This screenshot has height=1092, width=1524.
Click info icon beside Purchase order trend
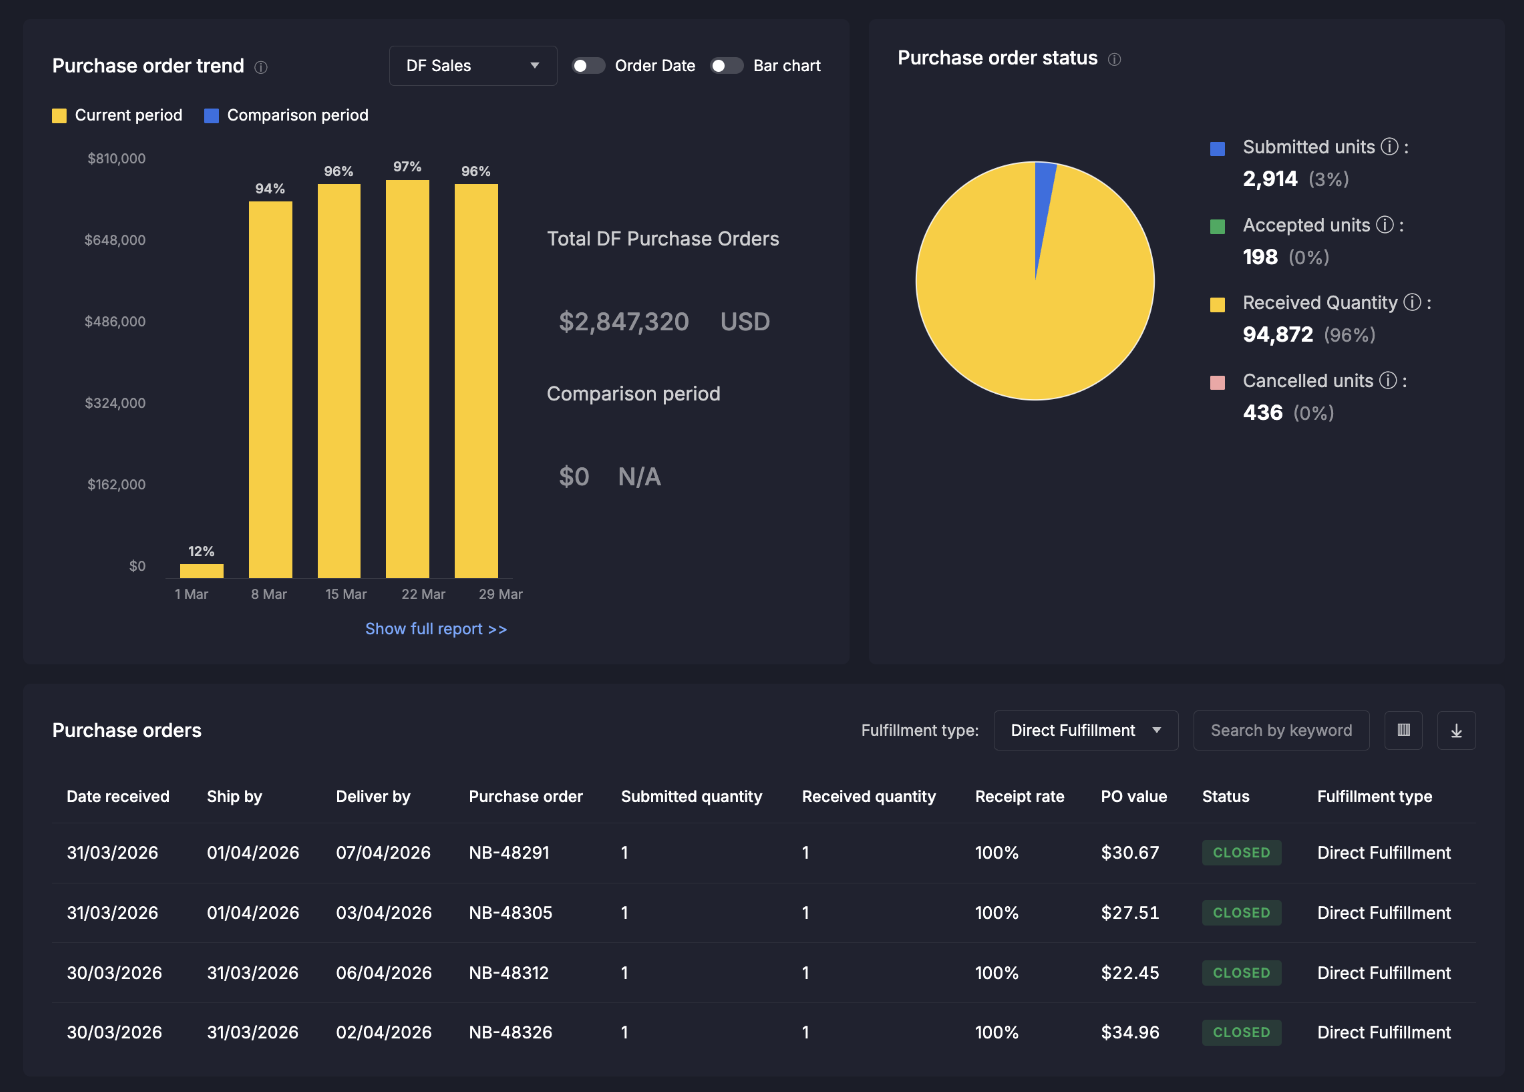coord(261,67)
